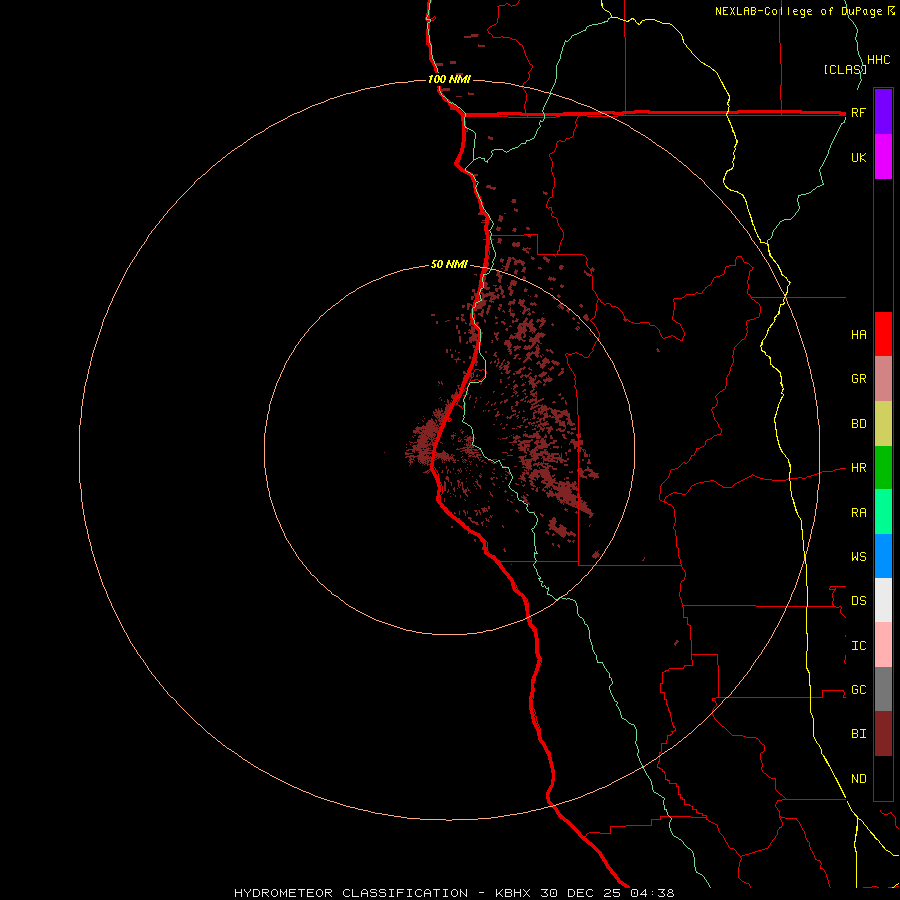Select the pink GR legend swatch
Screen dimensions: 900x900
click(883, 379)
